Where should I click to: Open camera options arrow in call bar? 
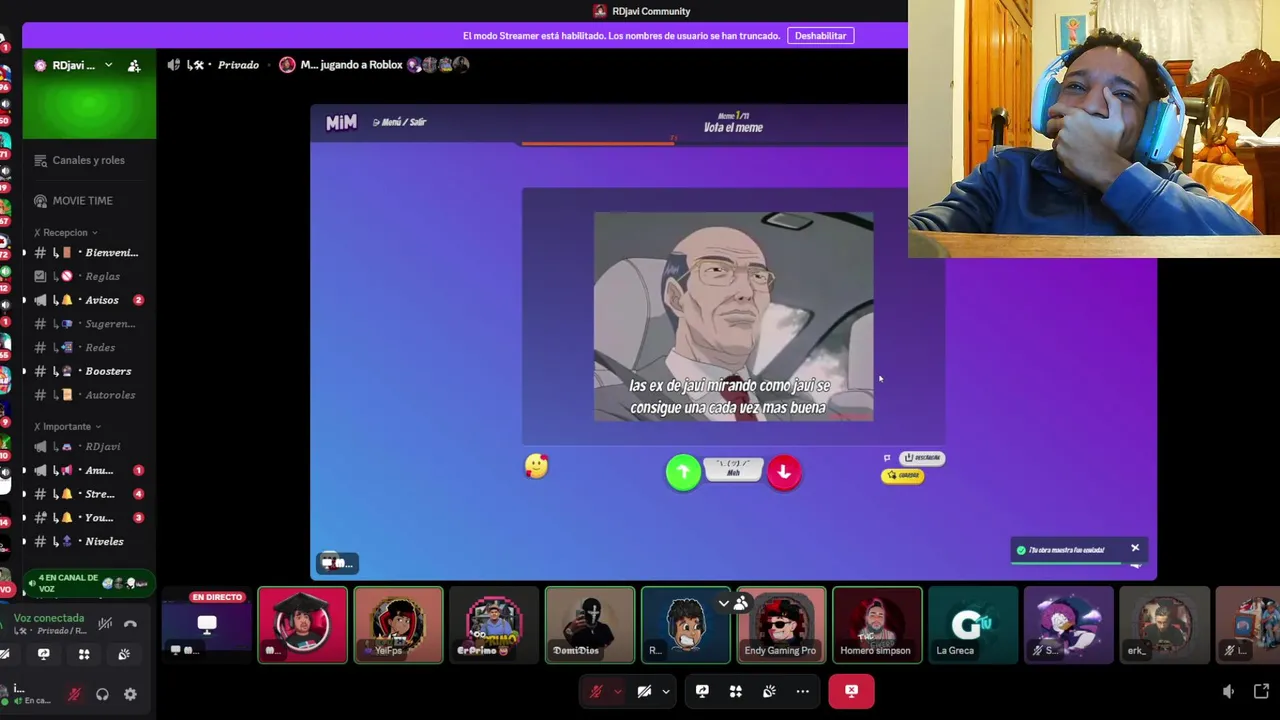click(665, 691)
